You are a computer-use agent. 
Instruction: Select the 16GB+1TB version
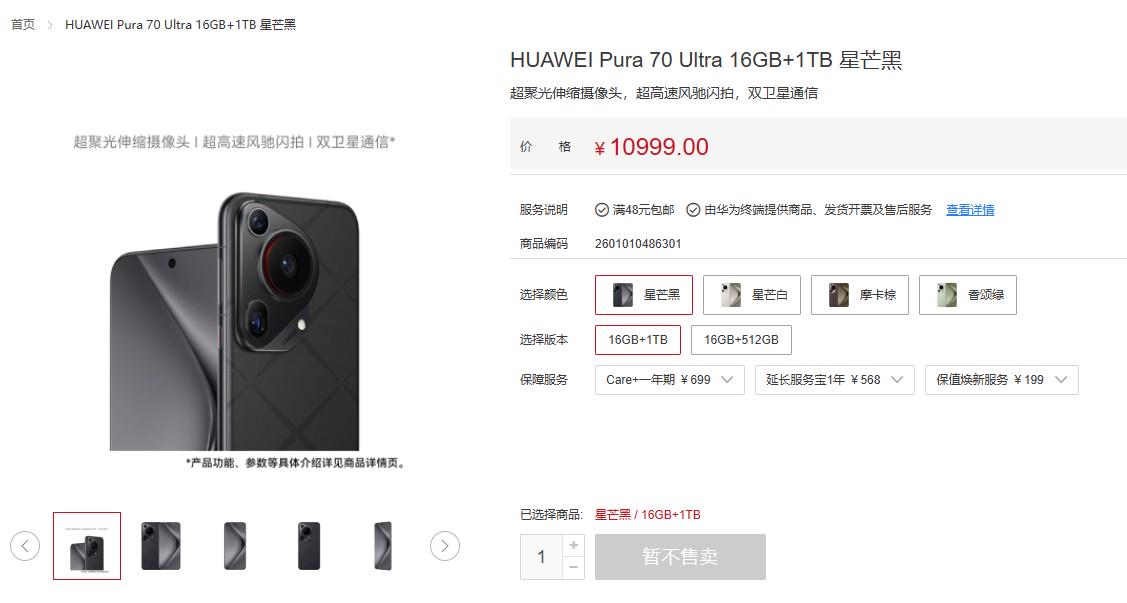point(638,340)
